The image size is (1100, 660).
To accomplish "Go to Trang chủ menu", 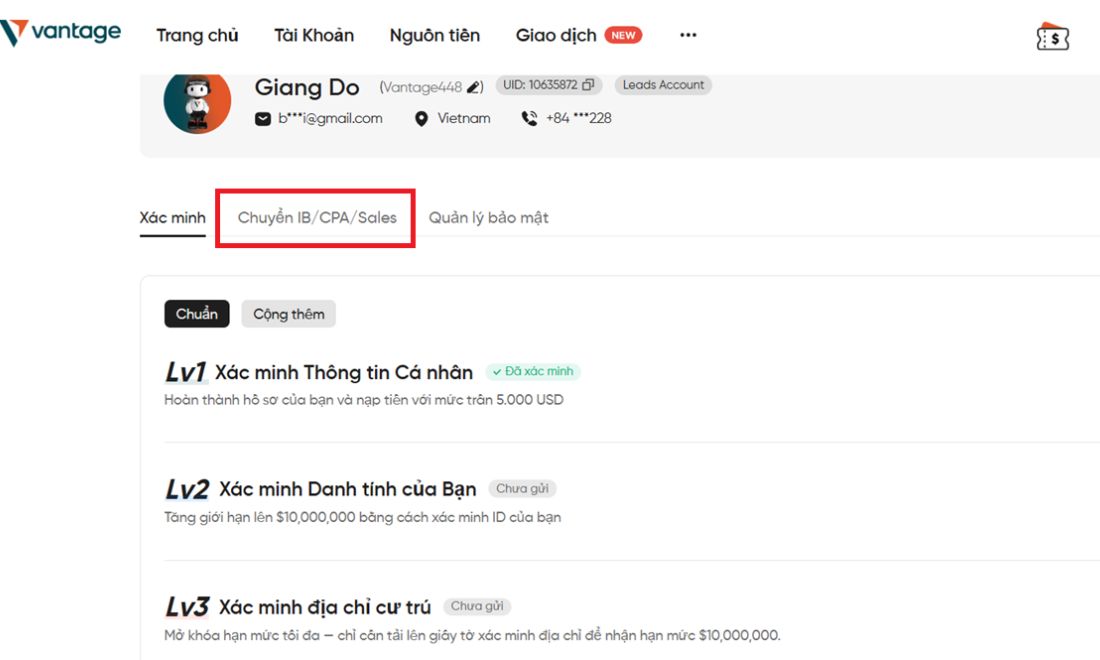I will (197, 35).
